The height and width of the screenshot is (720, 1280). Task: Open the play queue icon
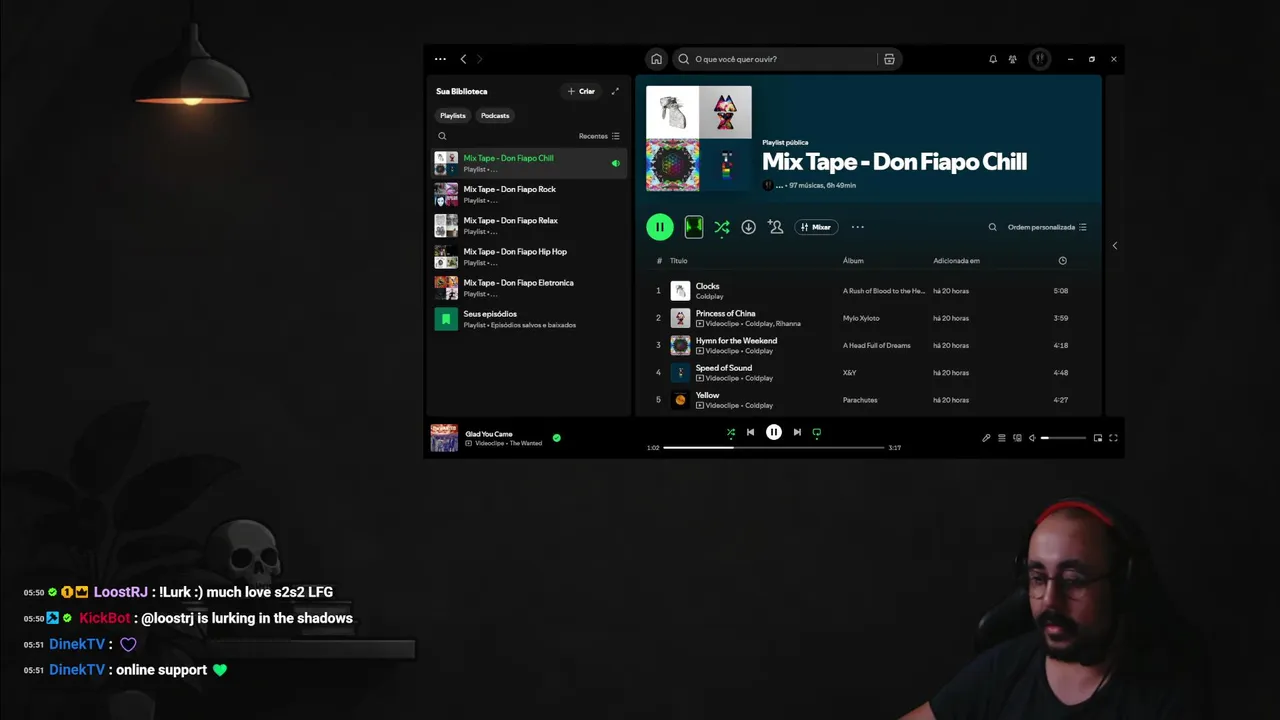(1002, 438)
